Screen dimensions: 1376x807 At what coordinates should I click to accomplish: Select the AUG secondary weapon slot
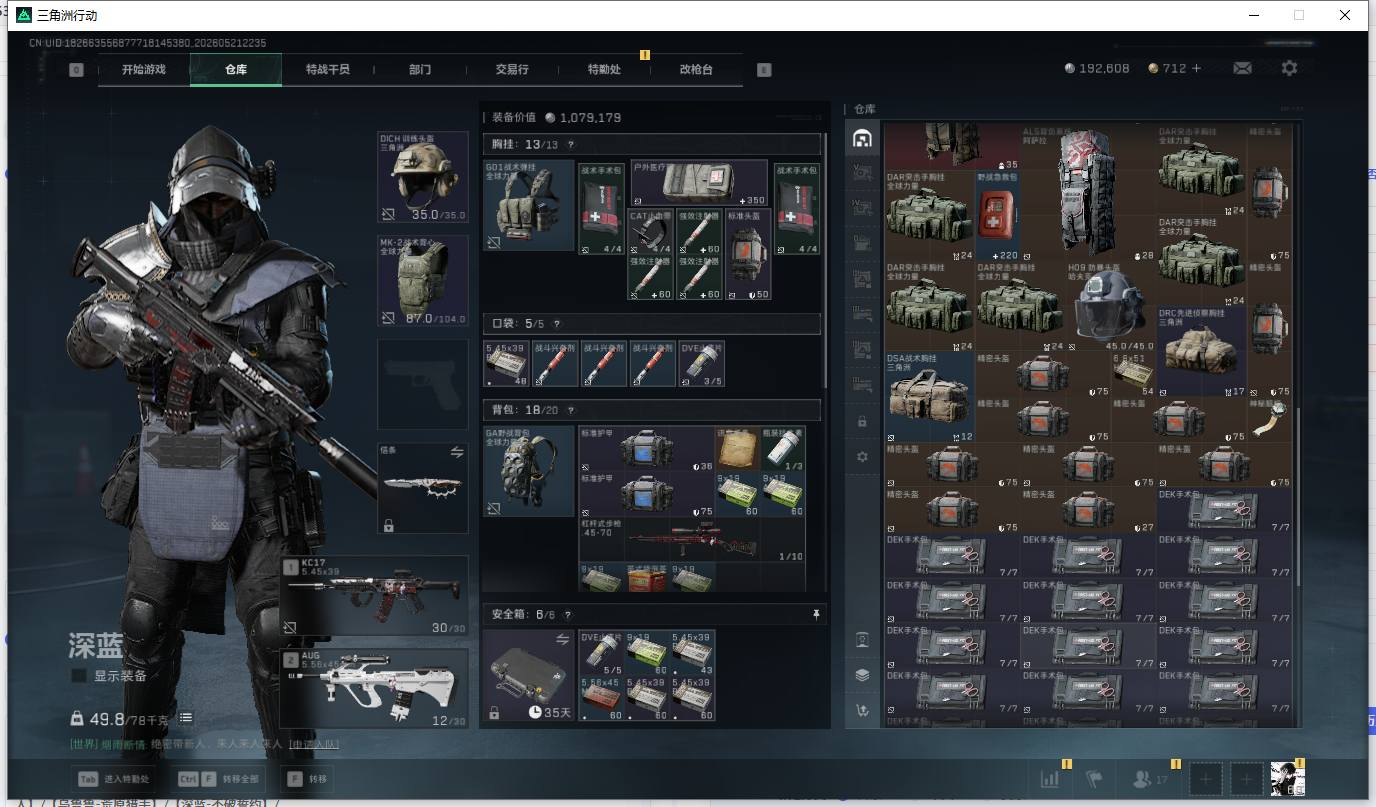[374, 688]
